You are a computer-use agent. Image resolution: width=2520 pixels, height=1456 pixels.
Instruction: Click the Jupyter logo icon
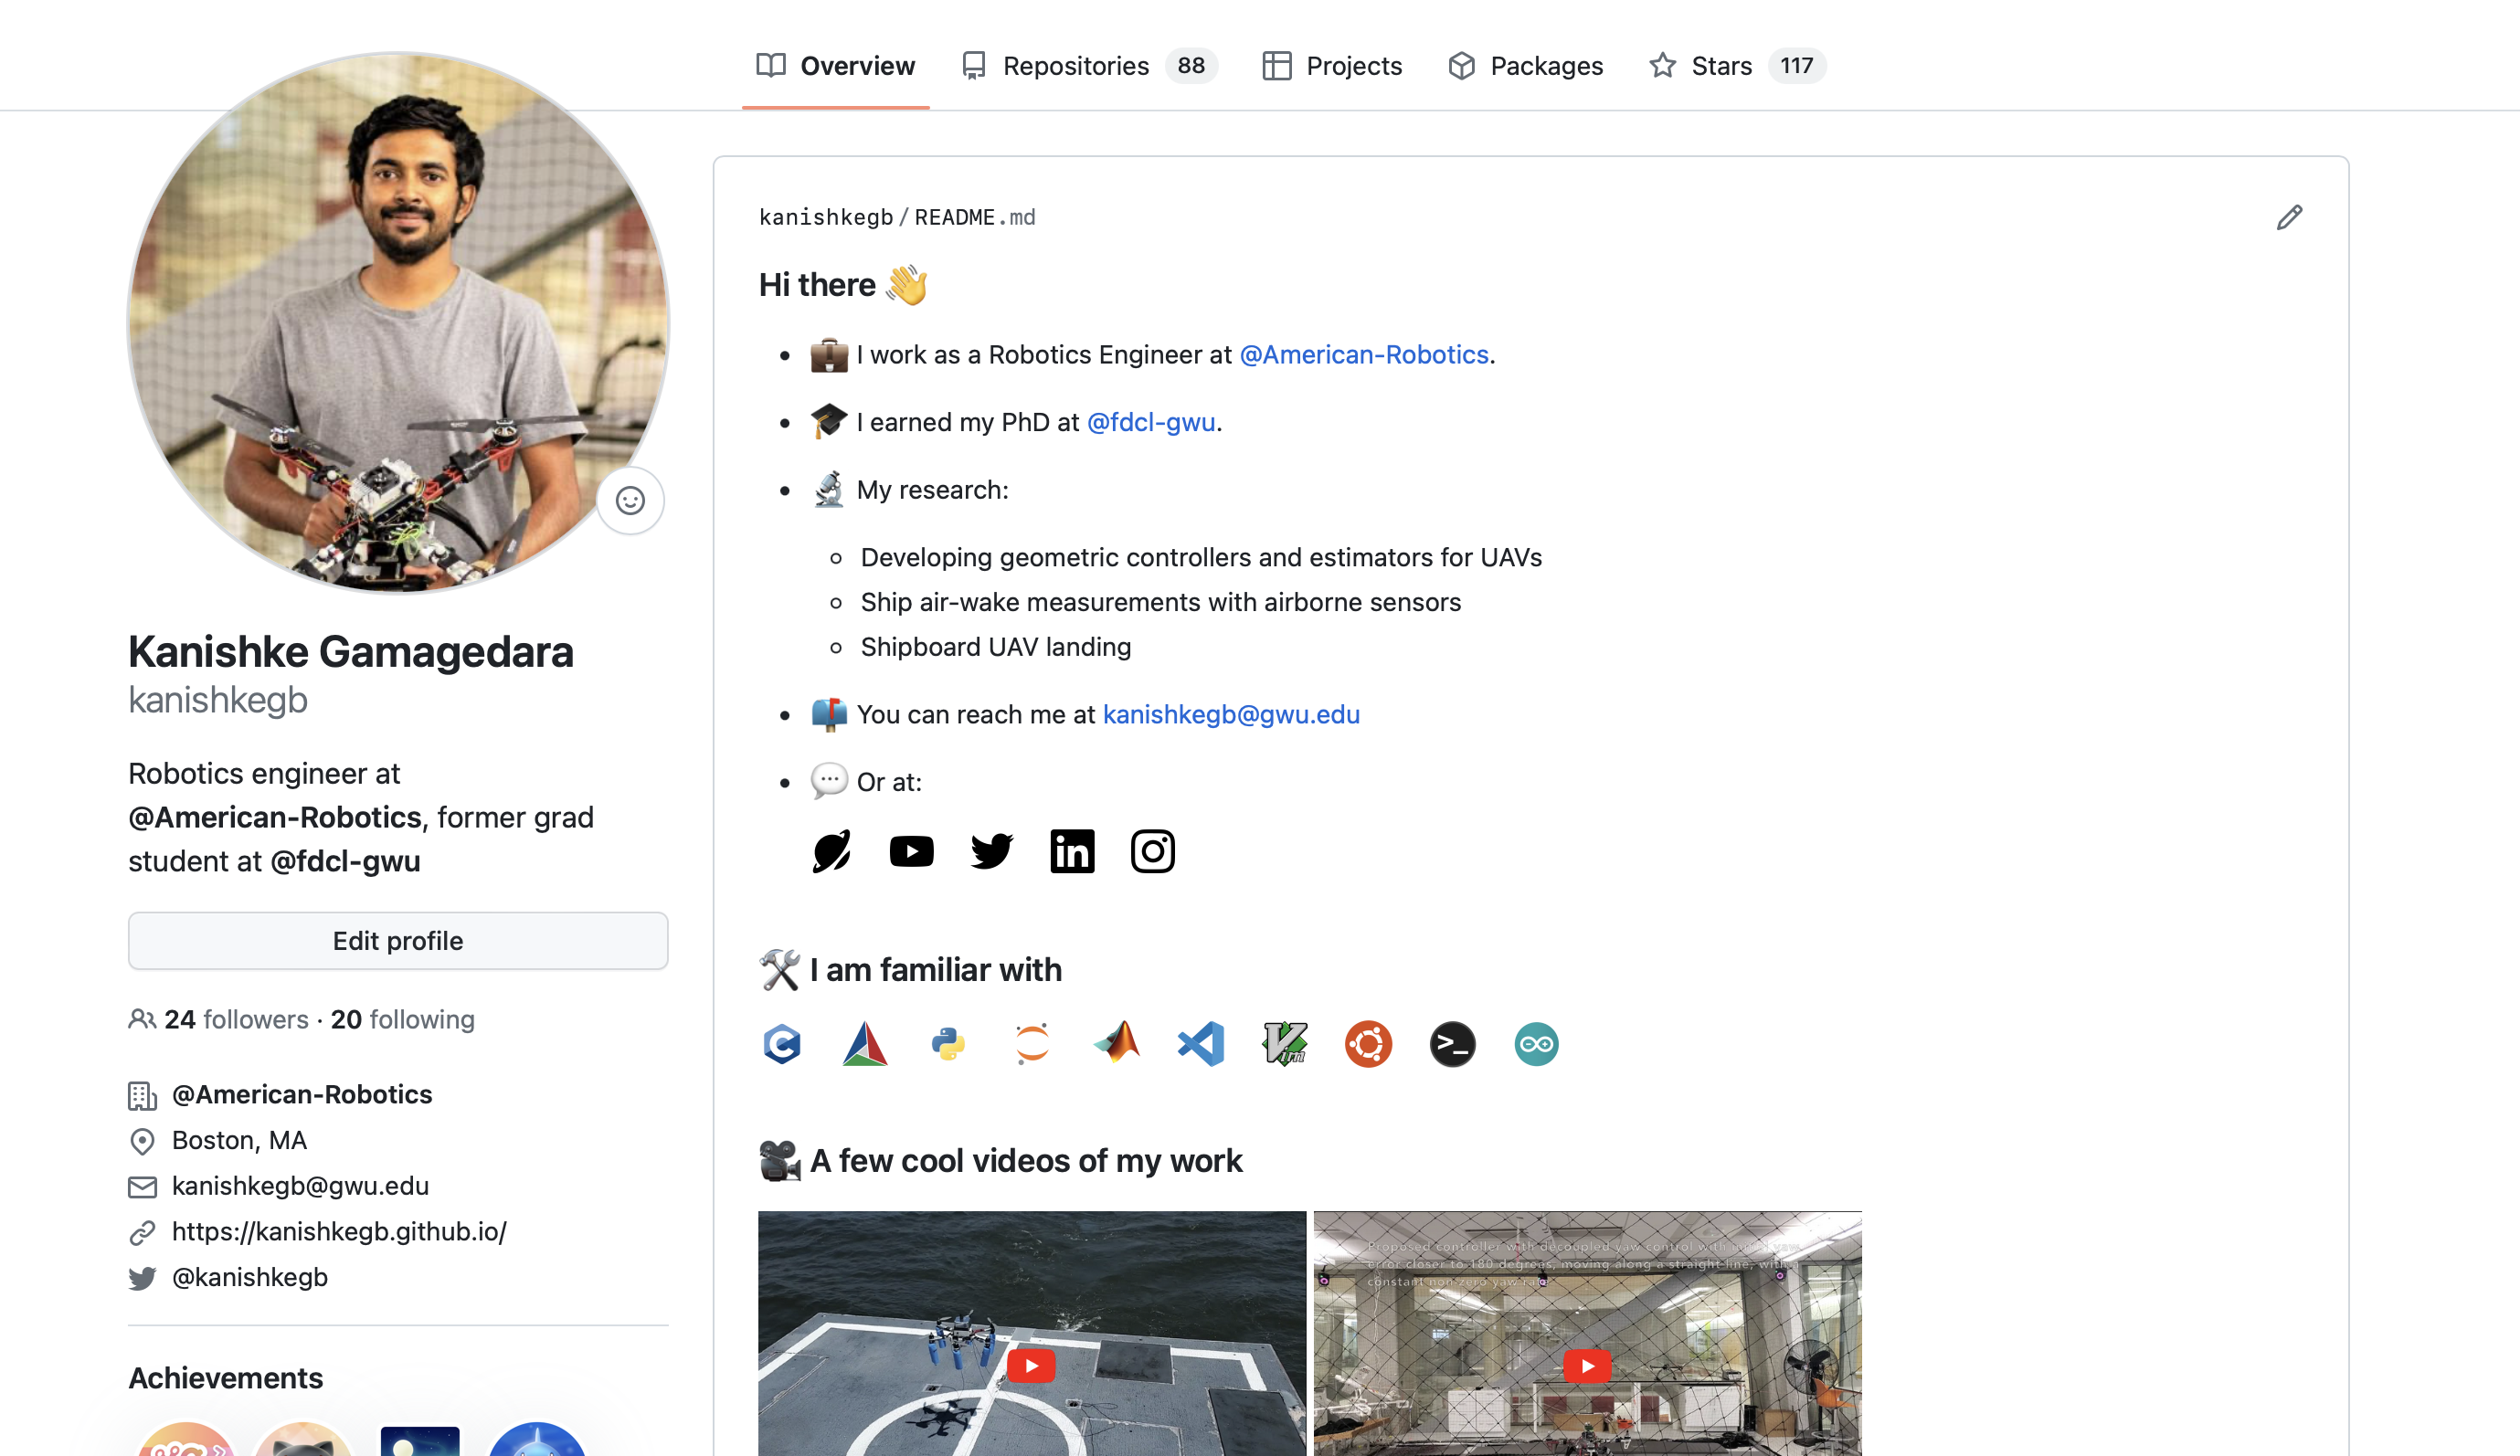click(x=1032, y=1044)
